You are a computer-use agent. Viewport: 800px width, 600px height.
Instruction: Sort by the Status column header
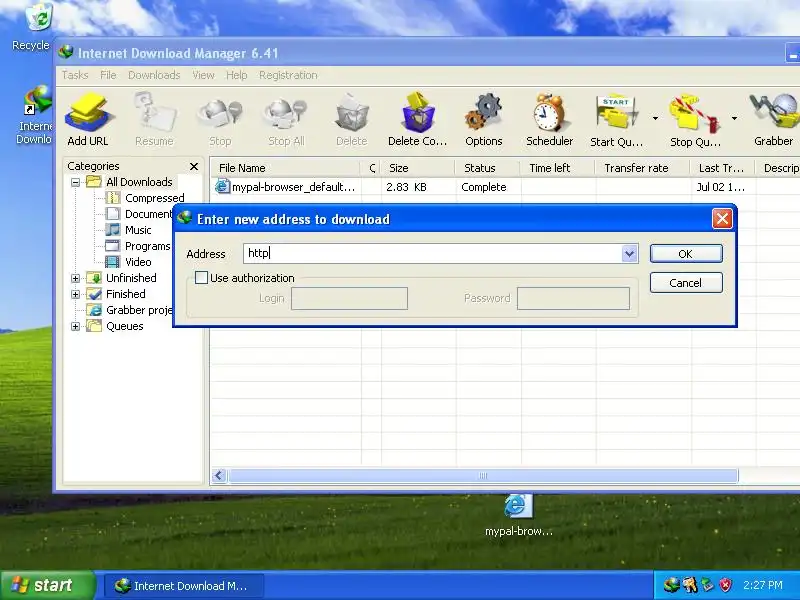click(487, 168)
